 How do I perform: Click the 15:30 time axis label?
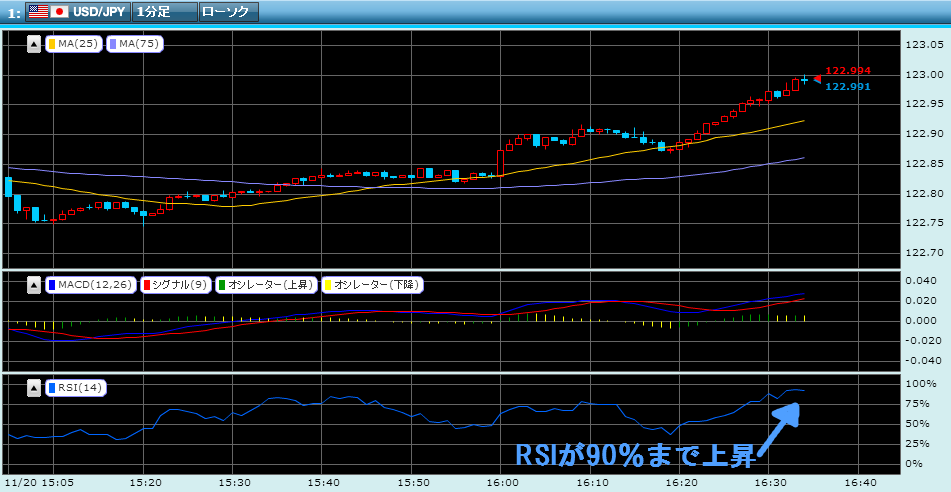click(x=233, y=483)
